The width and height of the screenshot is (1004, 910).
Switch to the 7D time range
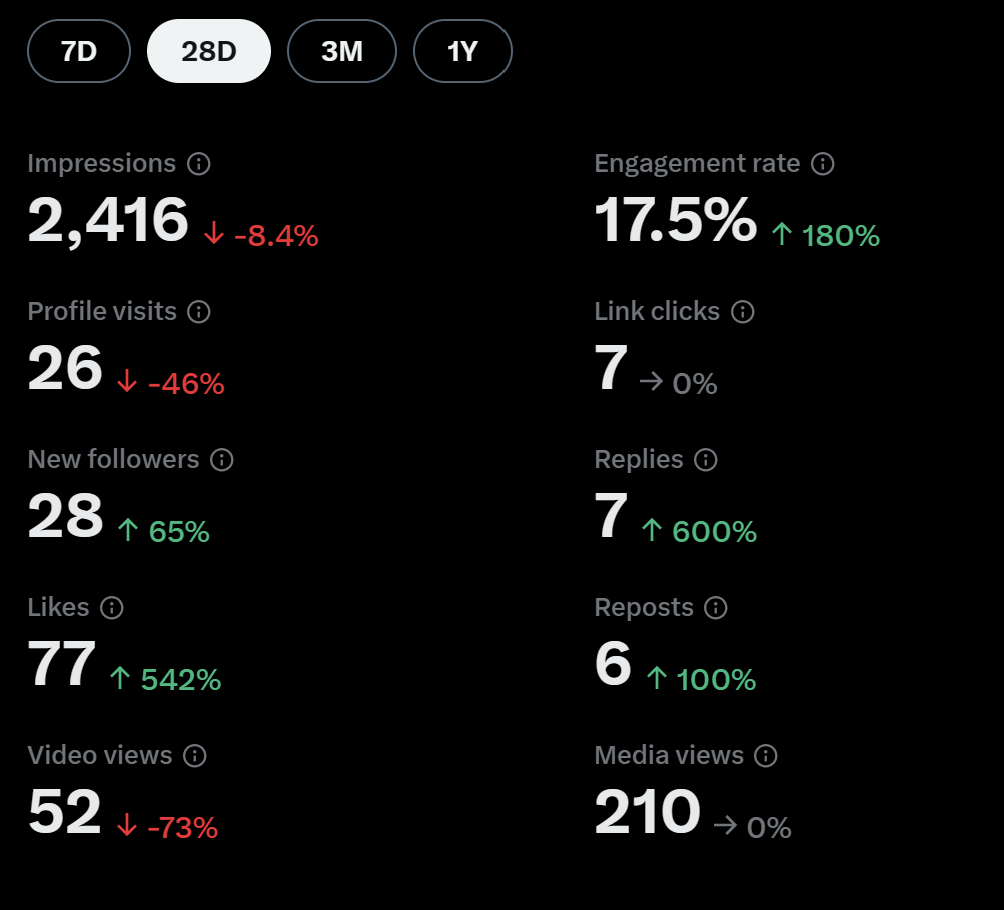coord(79,51)
